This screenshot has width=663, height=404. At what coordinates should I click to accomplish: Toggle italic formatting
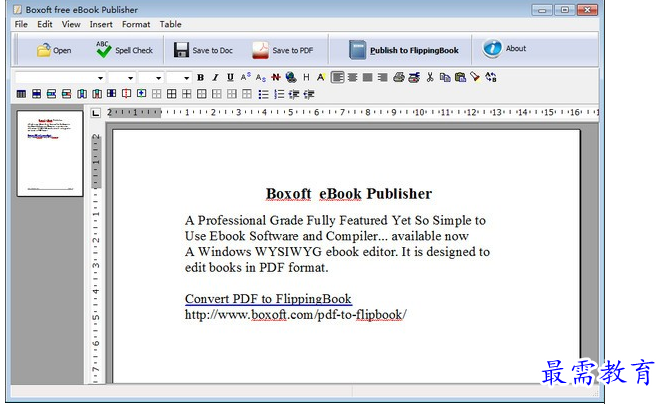[215, 77]
